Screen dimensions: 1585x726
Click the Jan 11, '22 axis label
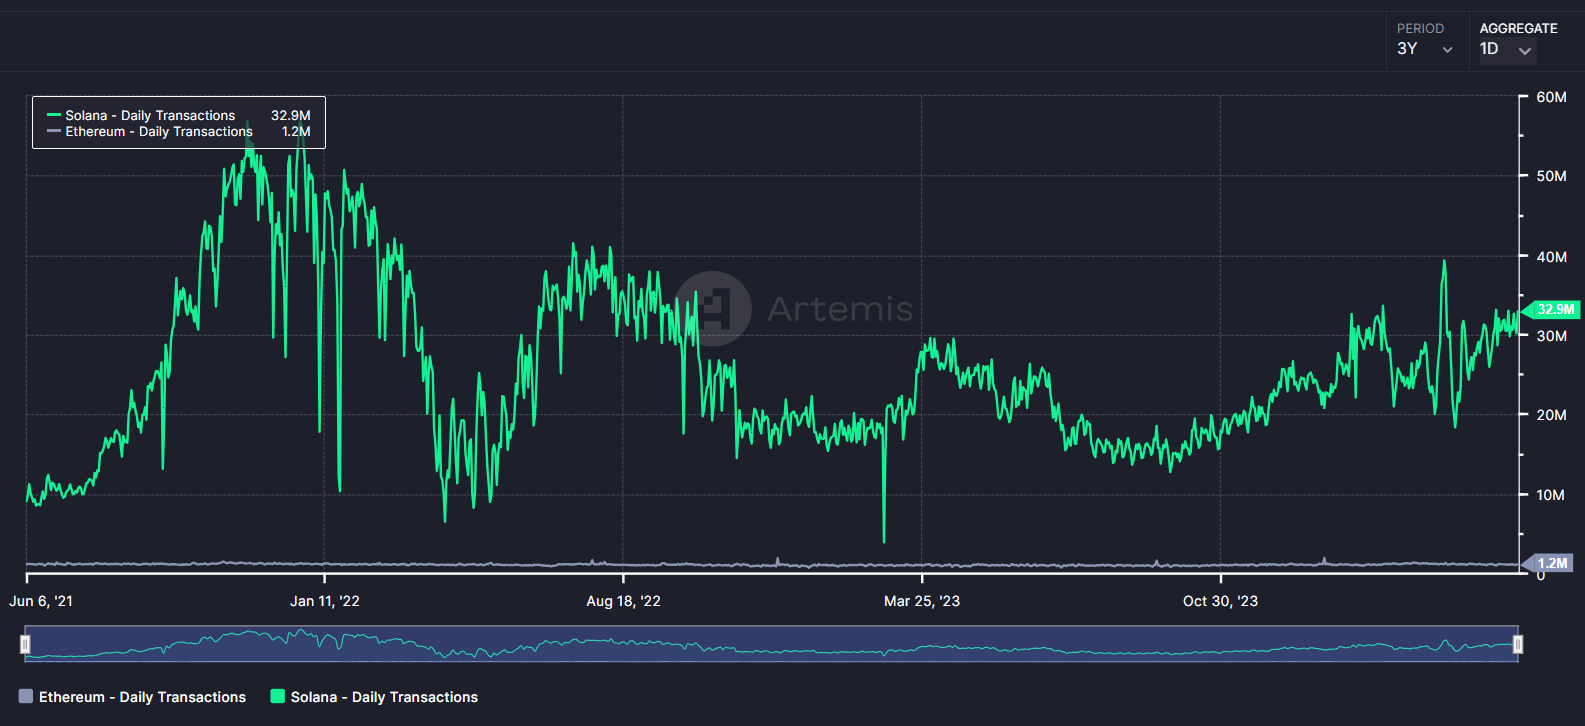coord(325,601)
